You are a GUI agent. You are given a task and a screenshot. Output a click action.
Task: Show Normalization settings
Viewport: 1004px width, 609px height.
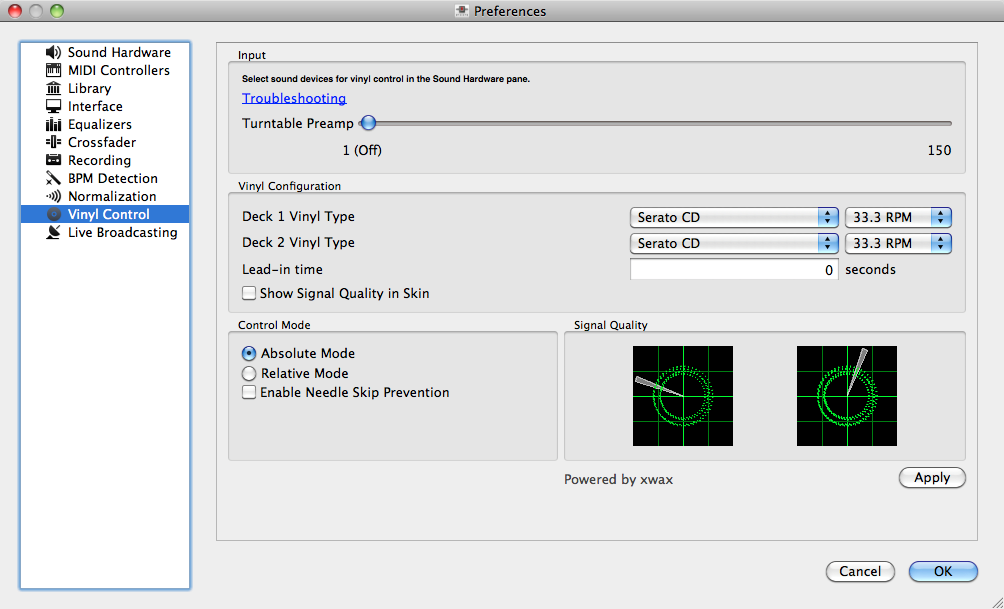[105, 196]
